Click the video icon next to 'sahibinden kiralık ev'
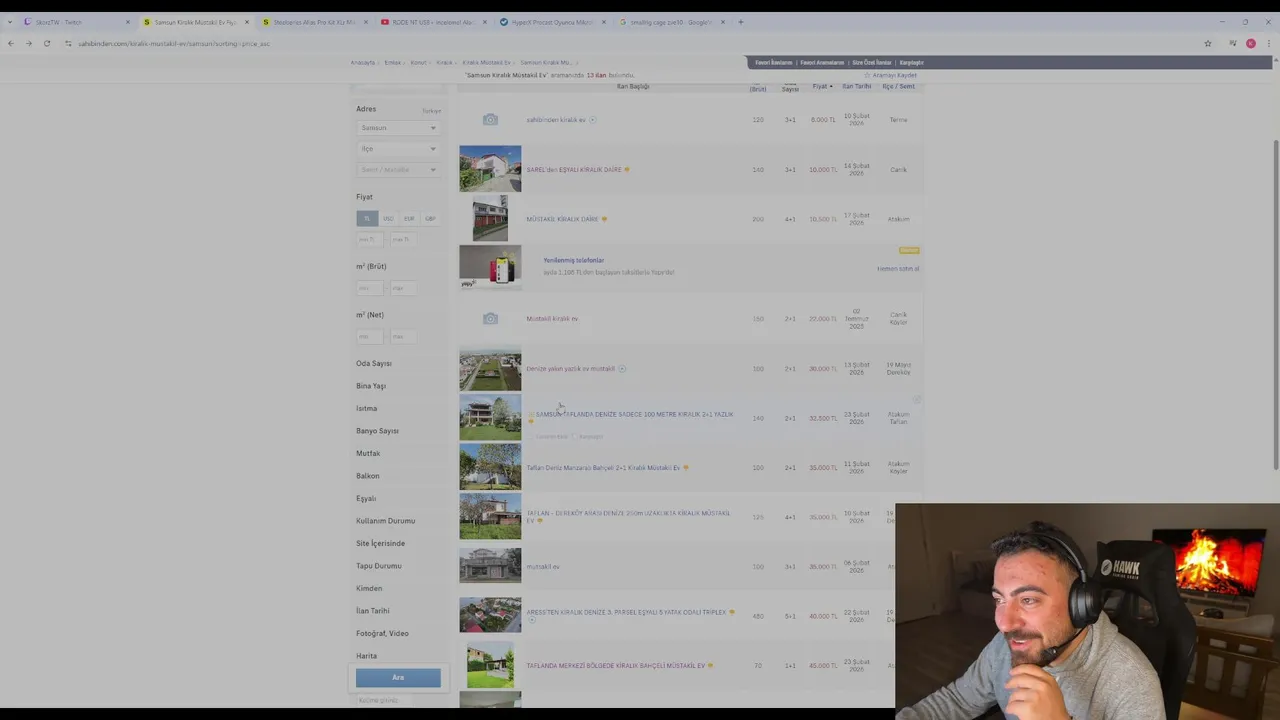Screen dimensions: 1280x720 click(593, 120)
